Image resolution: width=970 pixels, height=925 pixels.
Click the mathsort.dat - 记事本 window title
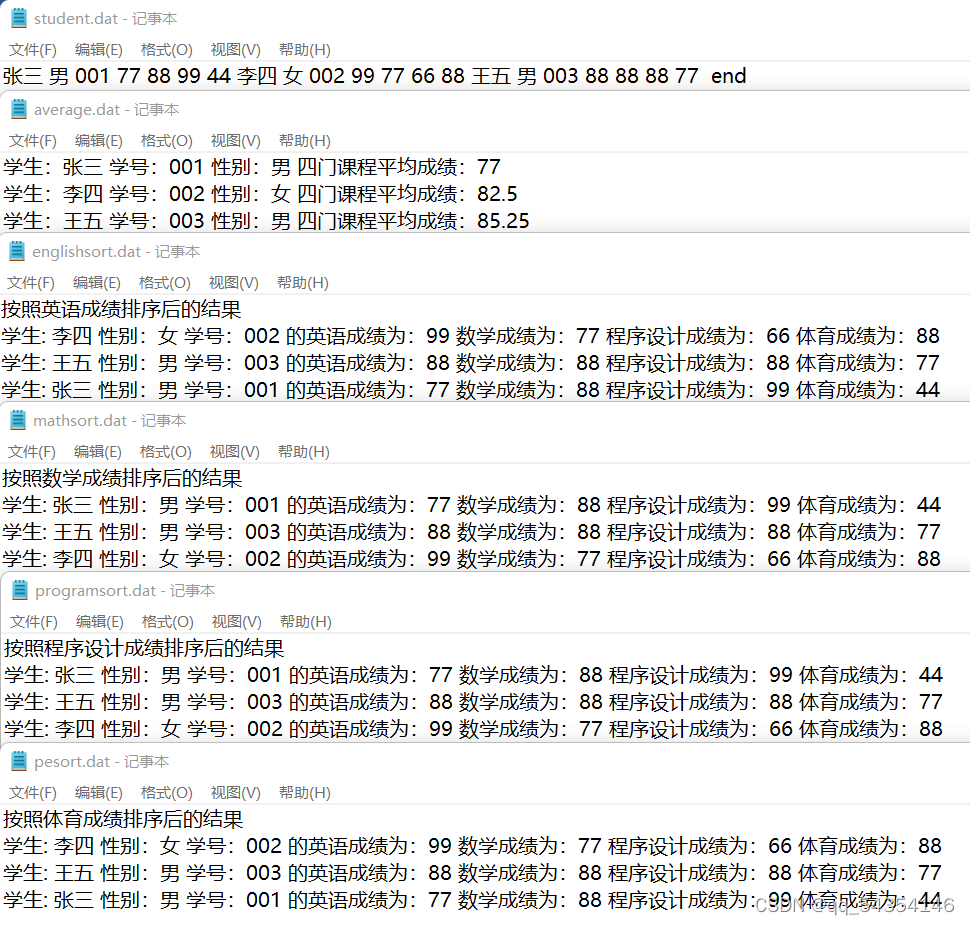[109, 421]
